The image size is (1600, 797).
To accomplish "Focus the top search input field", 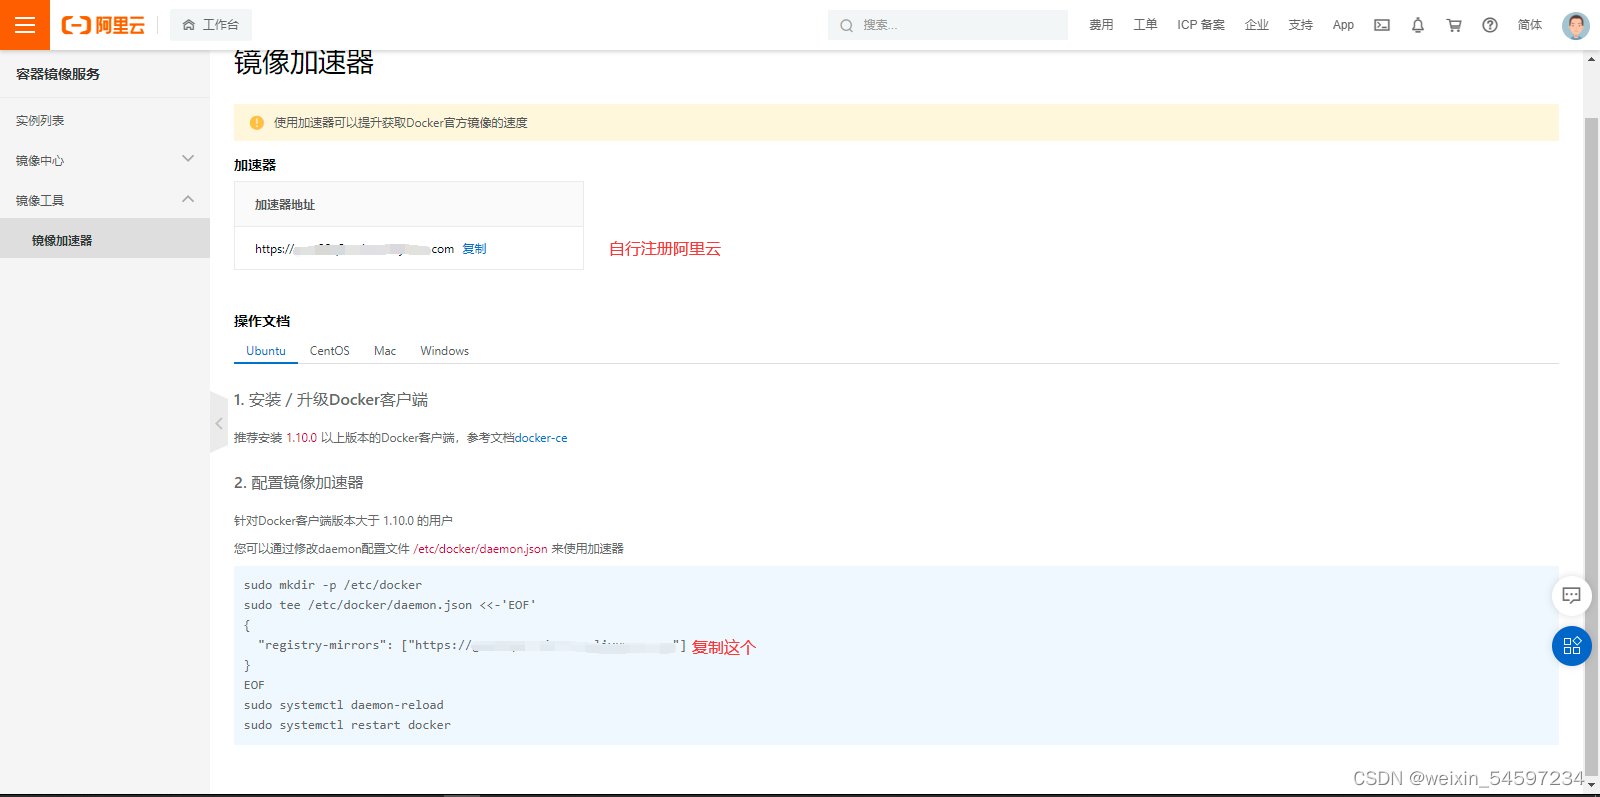I will point(948,25).
